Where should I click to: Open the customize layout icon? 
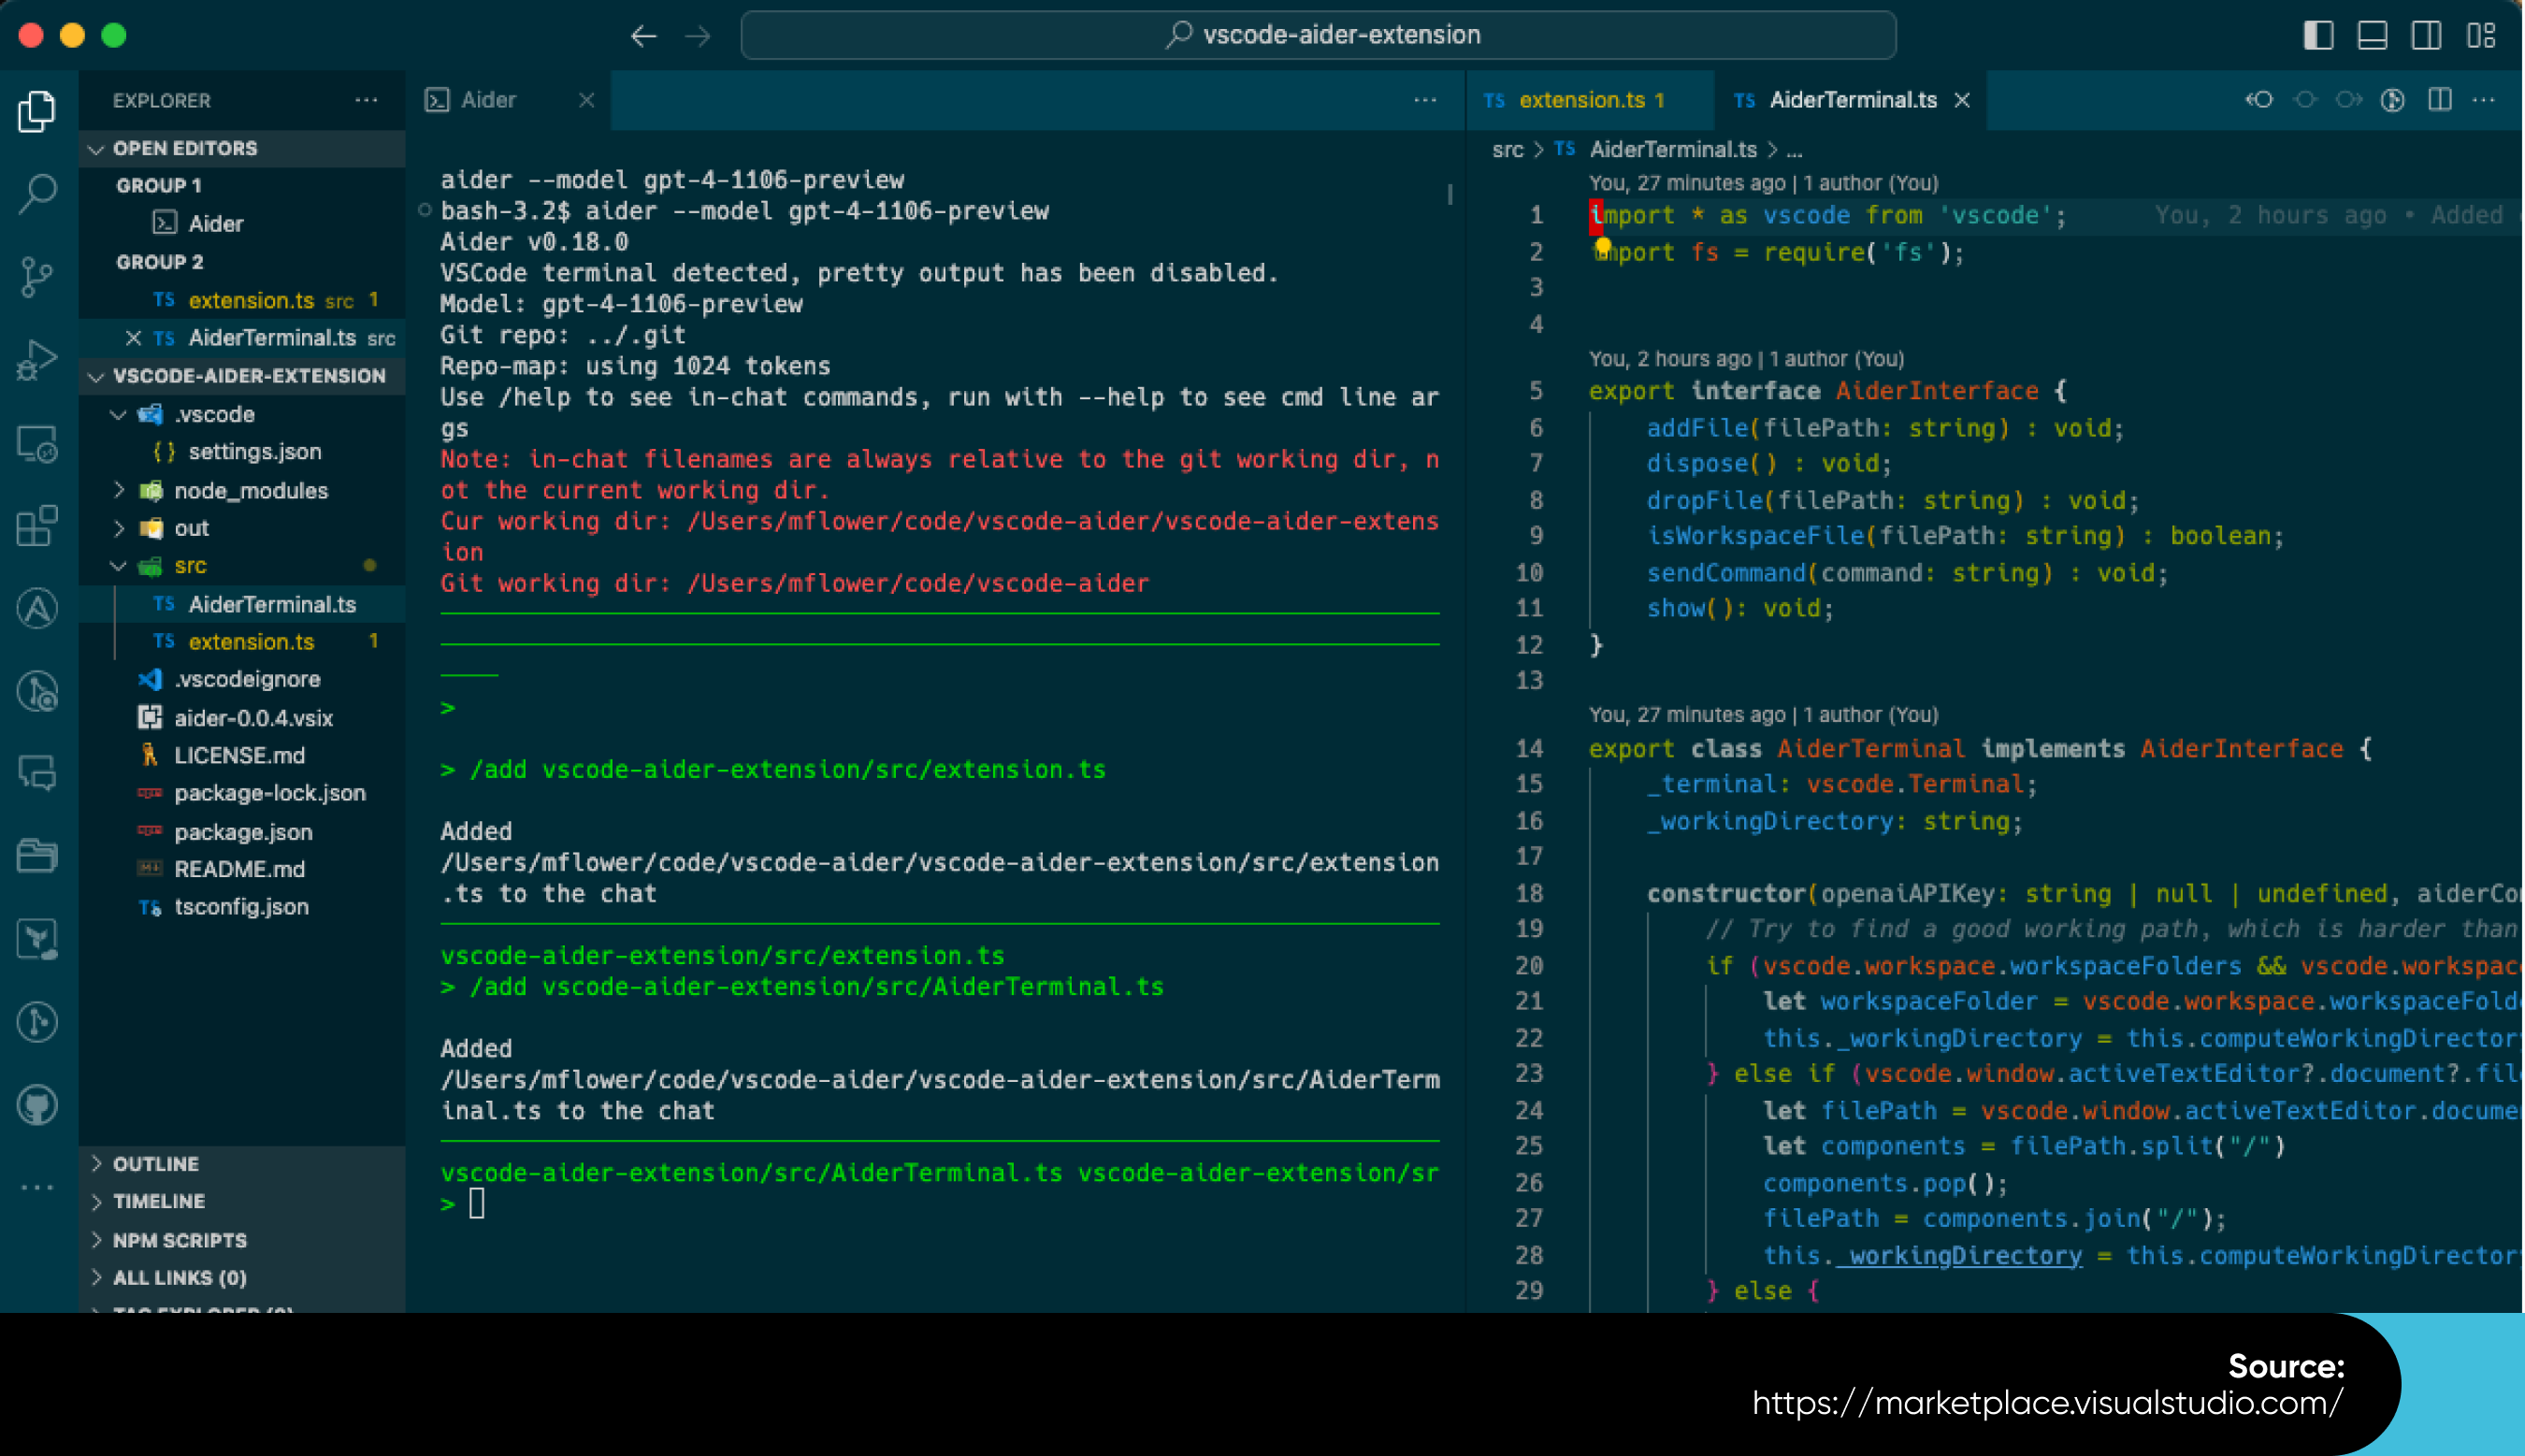[2481, 36]
